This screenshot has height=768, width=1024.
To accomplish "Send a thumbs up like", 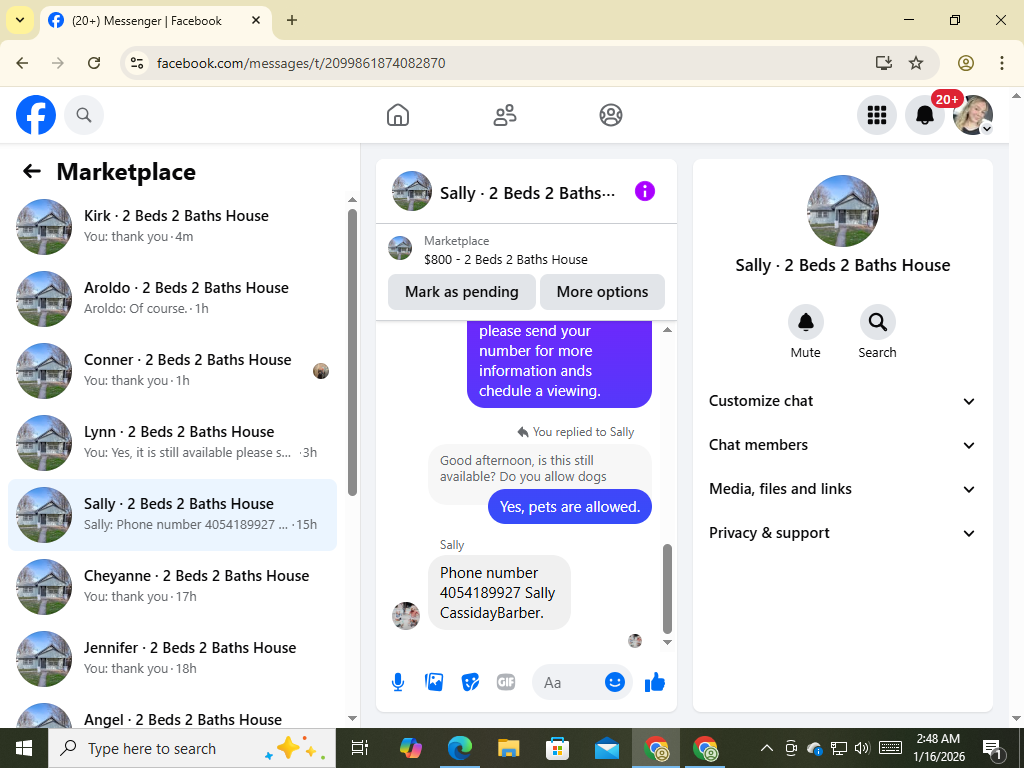I will 654,682.
